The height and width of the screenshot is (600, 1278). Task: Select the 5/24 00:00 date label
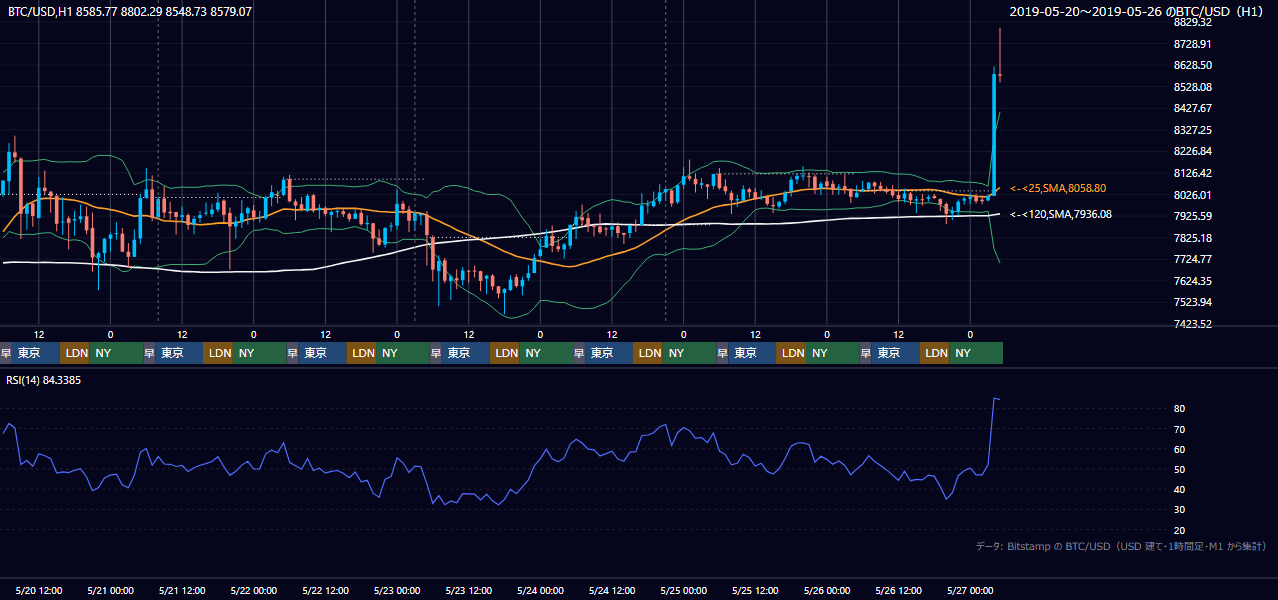(x=540, y=590)
